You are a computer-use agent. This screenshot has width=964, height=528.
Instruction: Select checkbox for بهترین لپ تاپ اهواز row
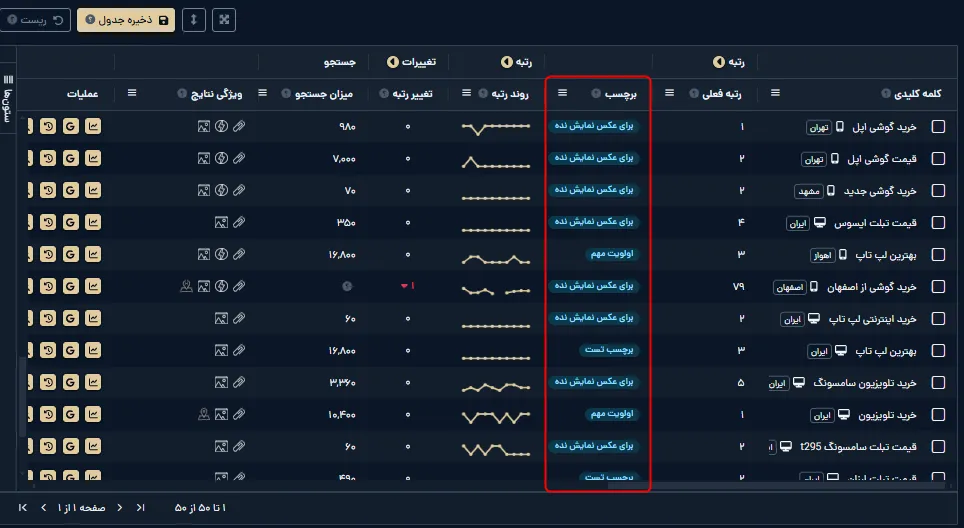[938, 254]
